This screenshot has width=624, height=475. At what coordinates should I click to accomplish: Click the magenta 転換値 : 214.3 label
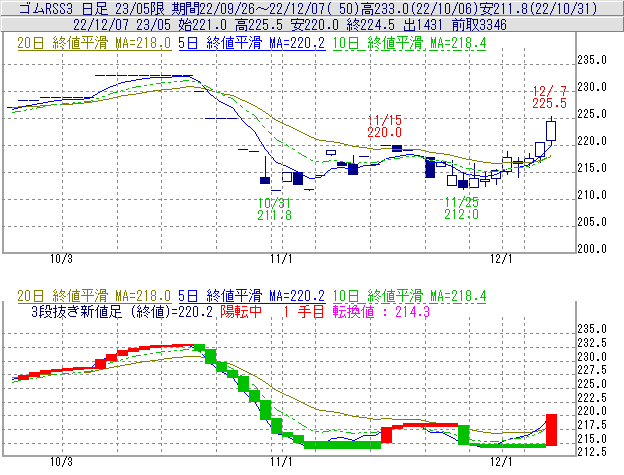(x=382, y=311)
